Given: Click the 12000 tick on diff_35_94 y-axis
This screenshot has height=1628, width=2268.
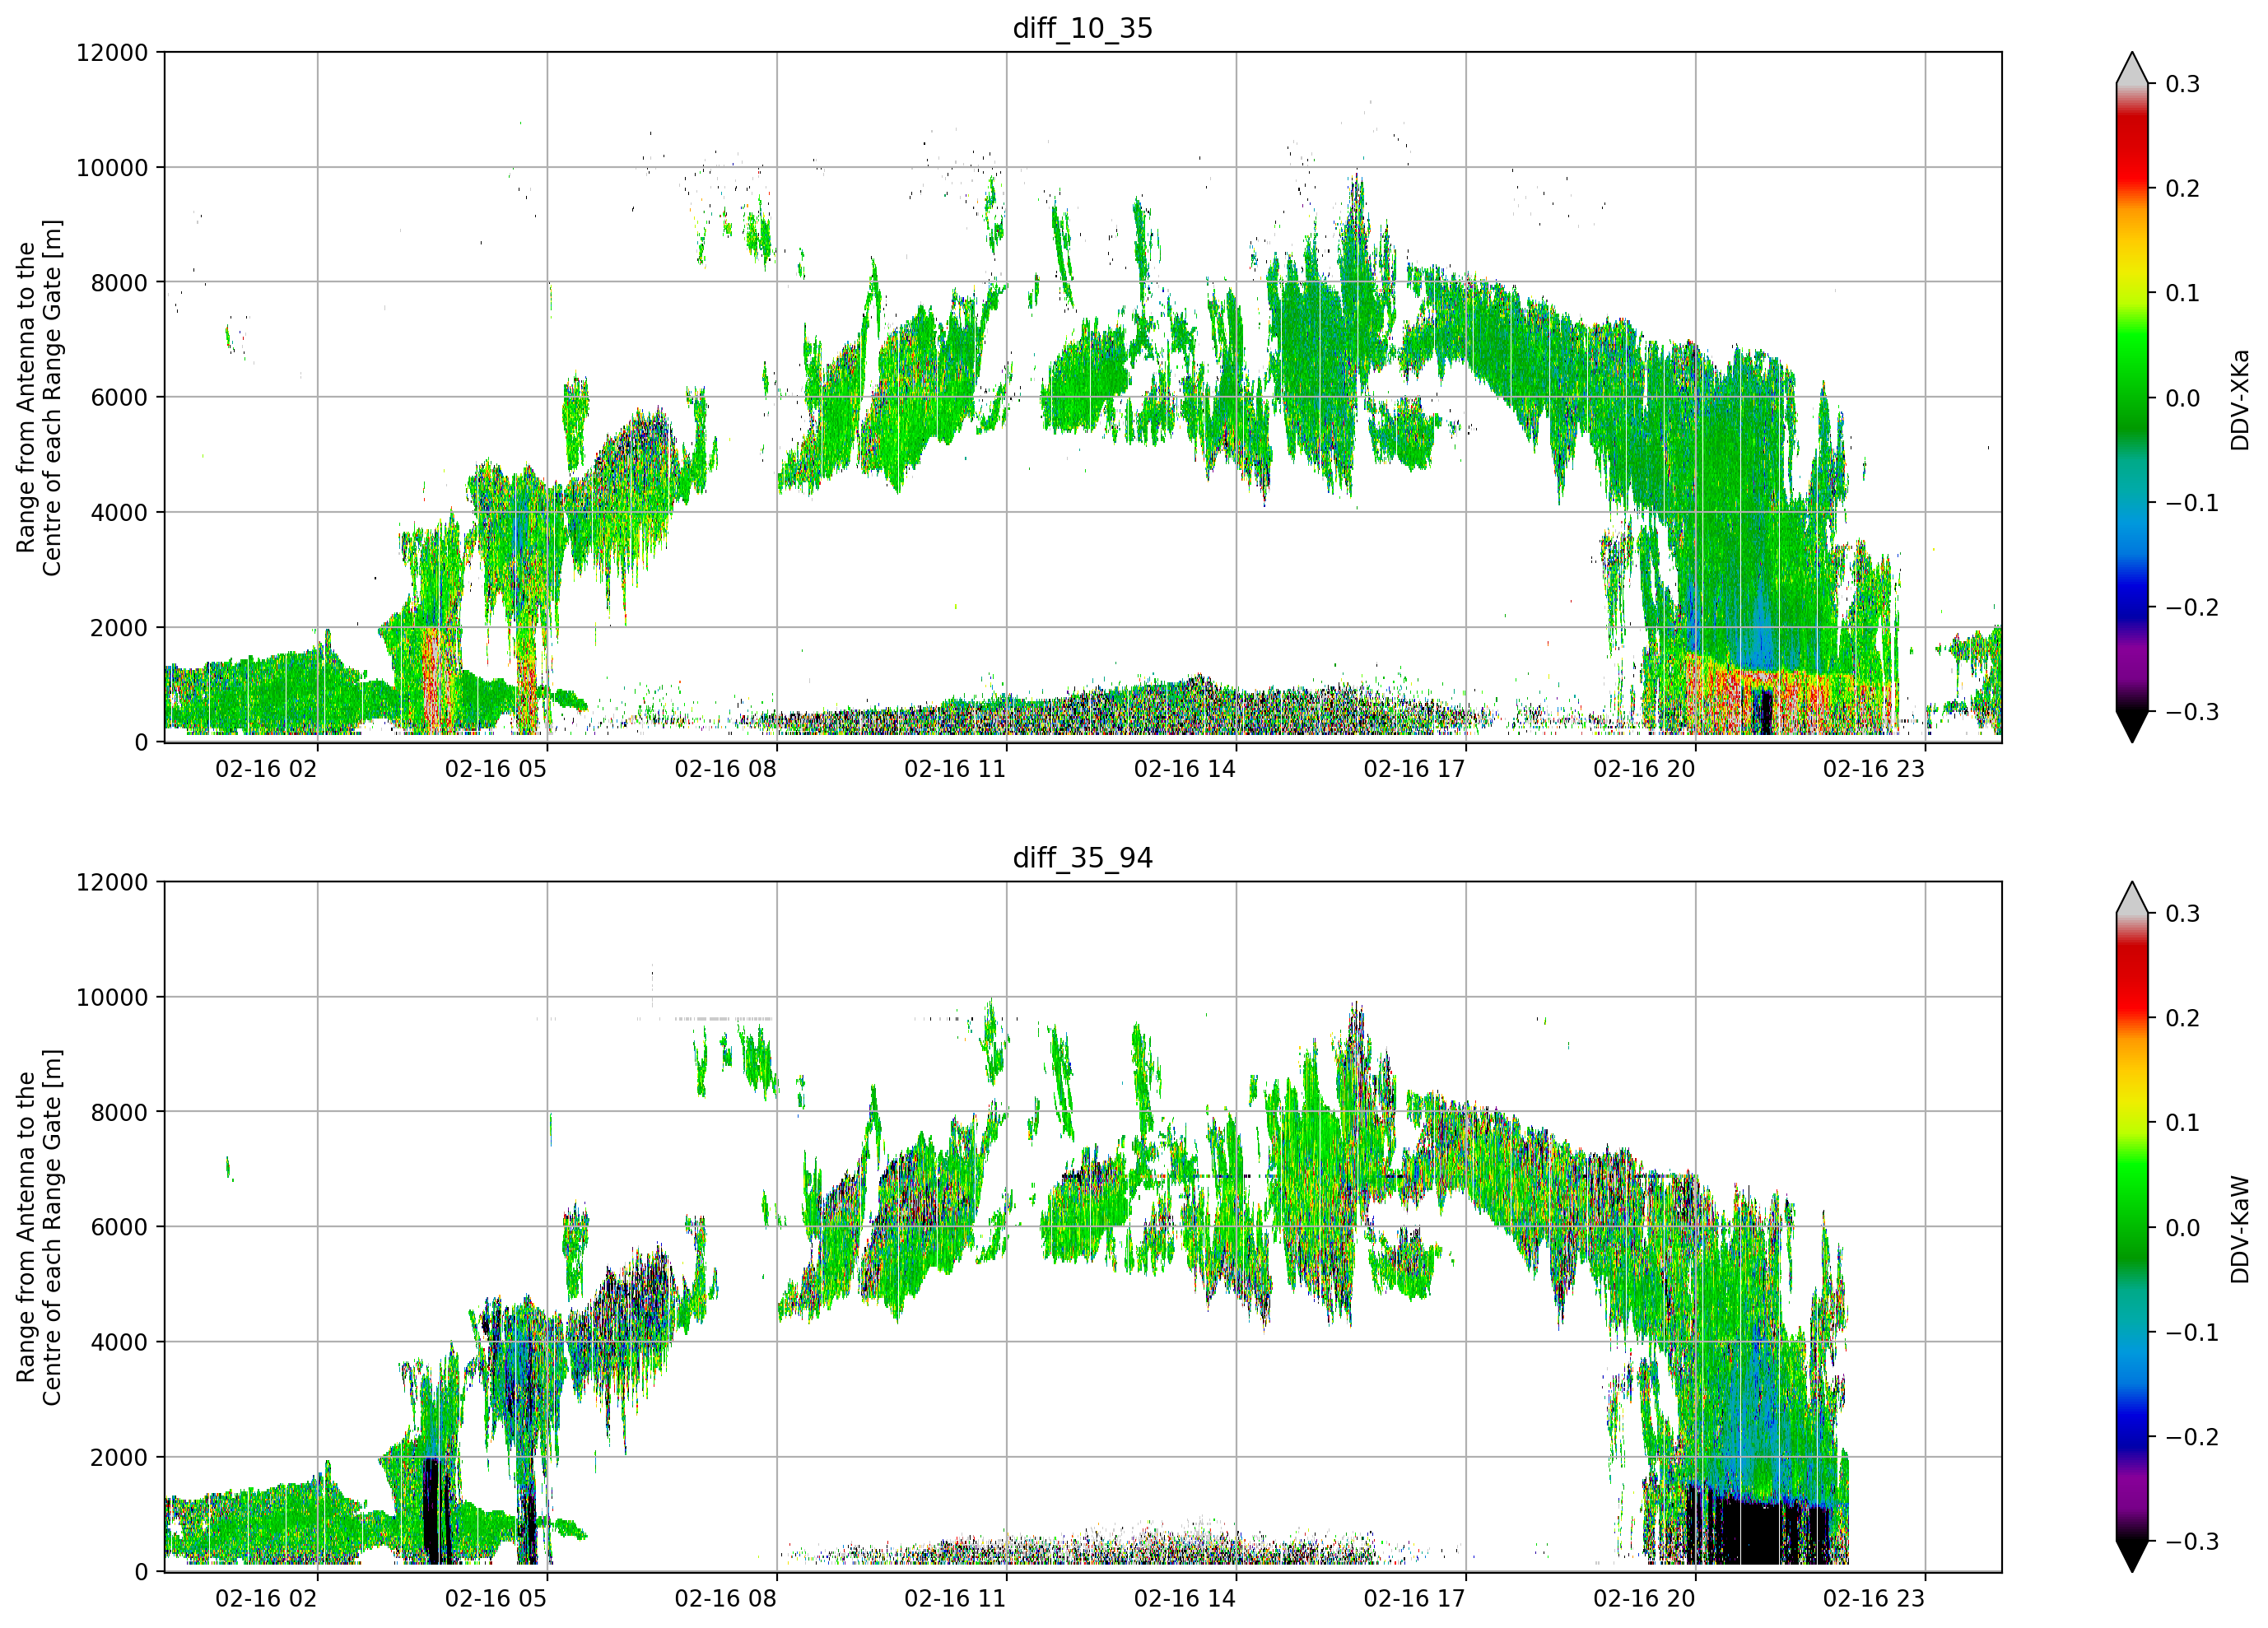Looking at the screenshot, I should [x=112, y=882].
